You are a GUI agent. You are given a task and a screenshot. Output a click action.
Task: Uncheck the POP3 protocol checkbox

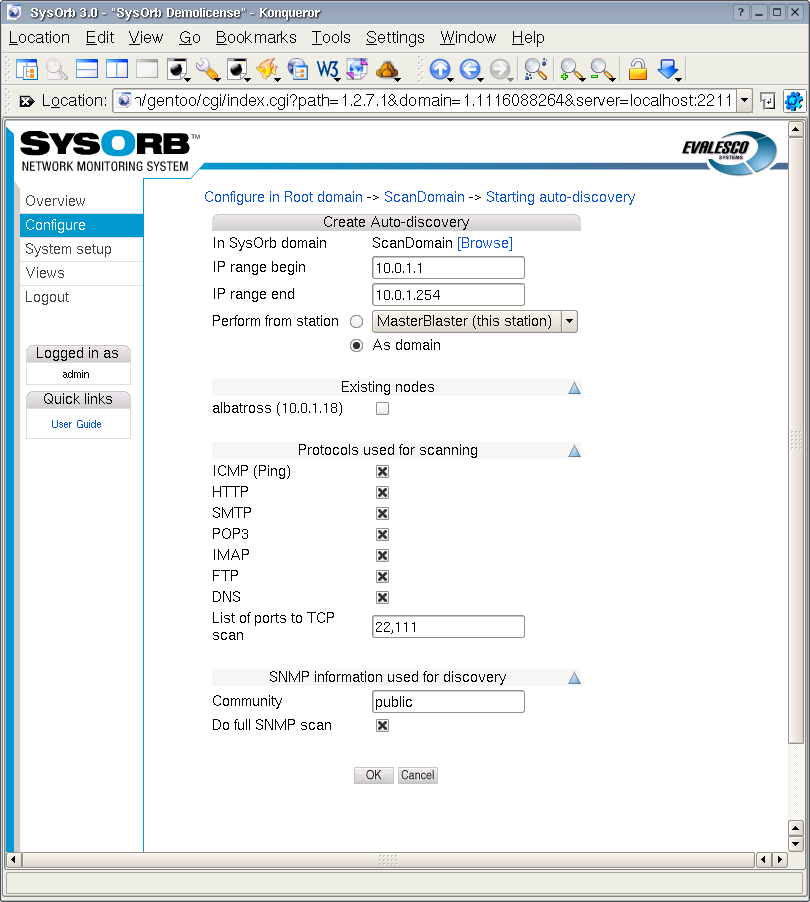tap(382, 534)
